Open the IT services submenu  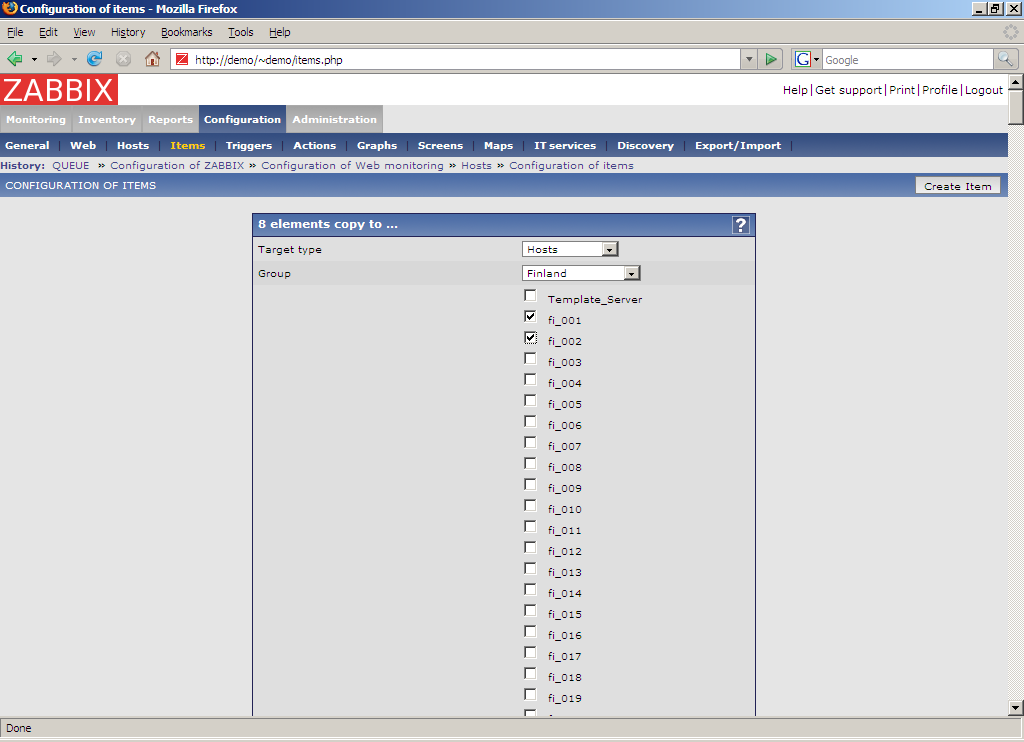tap(565, 146)
